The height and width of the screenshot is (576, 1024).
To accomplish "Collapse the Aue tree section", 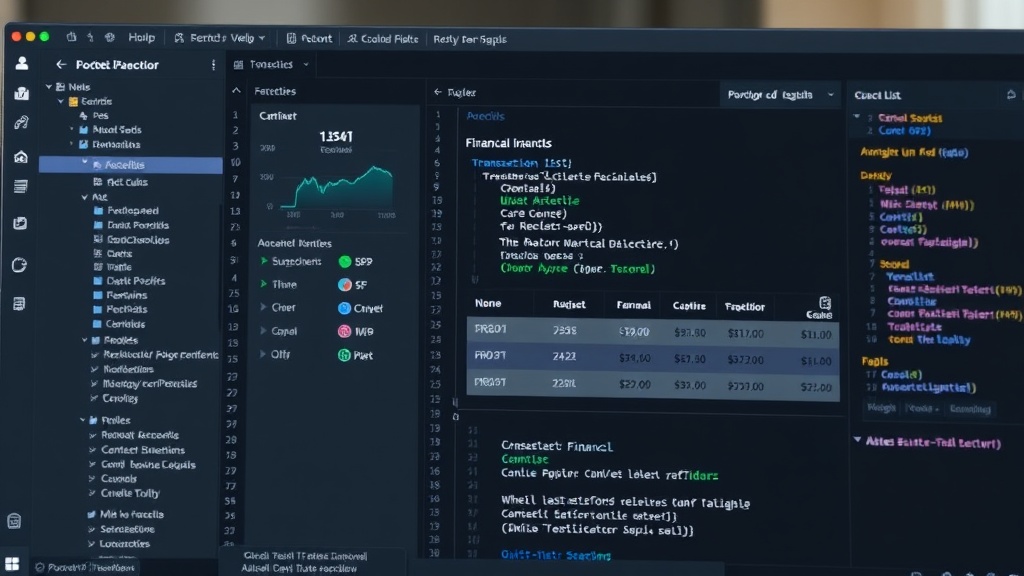I will (x=85, y=197).
